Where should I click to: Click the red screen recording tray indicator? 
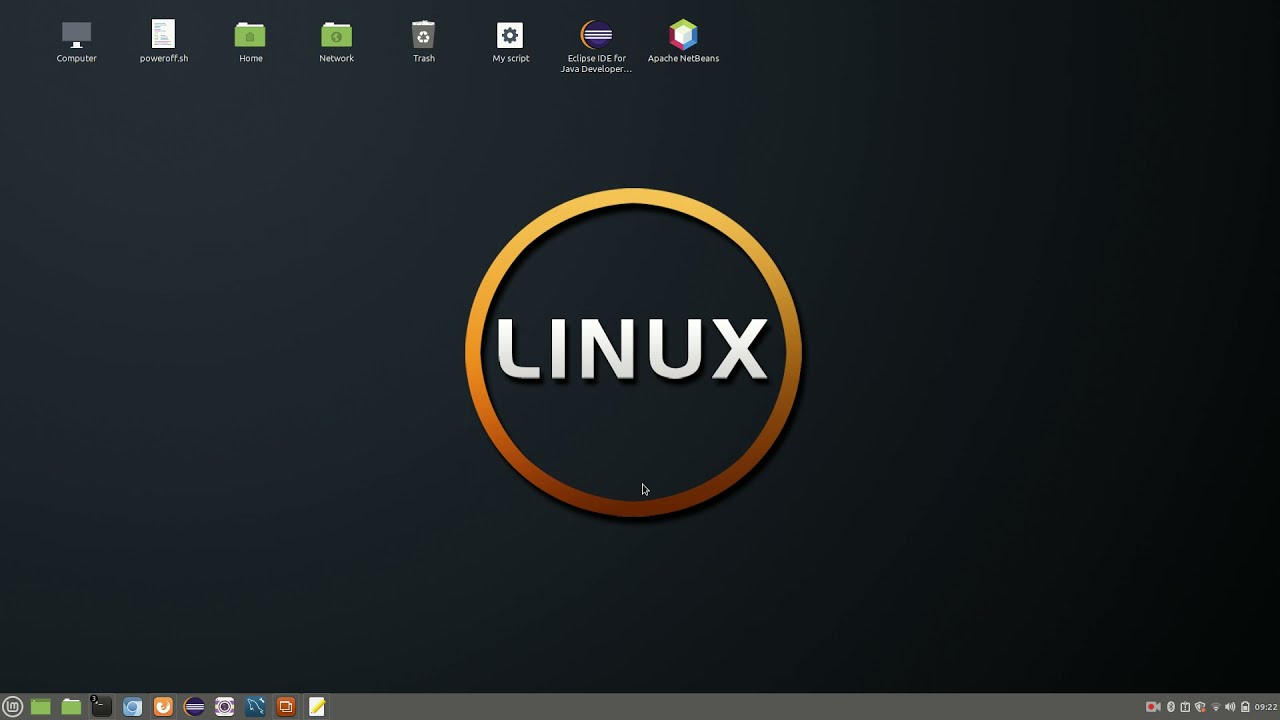[x=1153, y=707]
